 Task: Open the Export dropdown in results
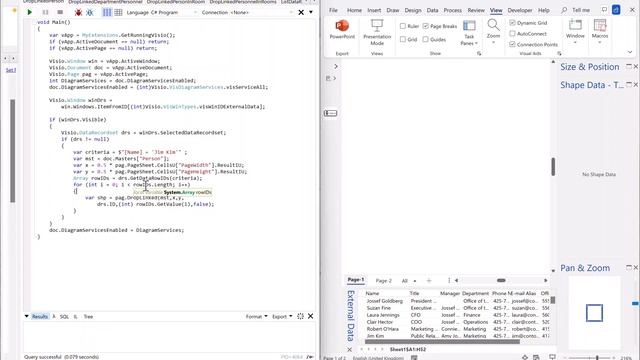(282, 316)
